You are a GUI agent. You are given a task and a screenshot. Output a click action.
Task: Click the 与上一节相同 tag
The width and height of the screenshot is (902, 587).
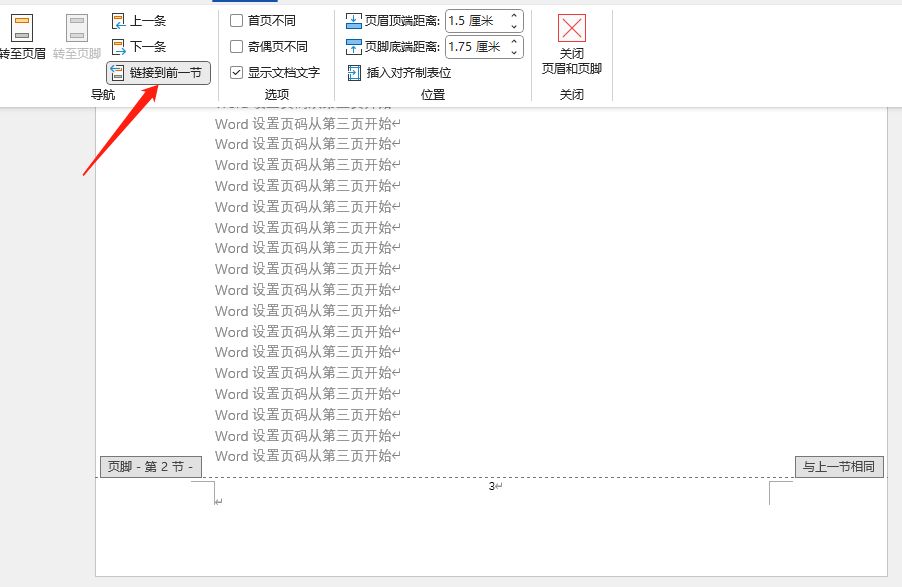pos(838,466)
